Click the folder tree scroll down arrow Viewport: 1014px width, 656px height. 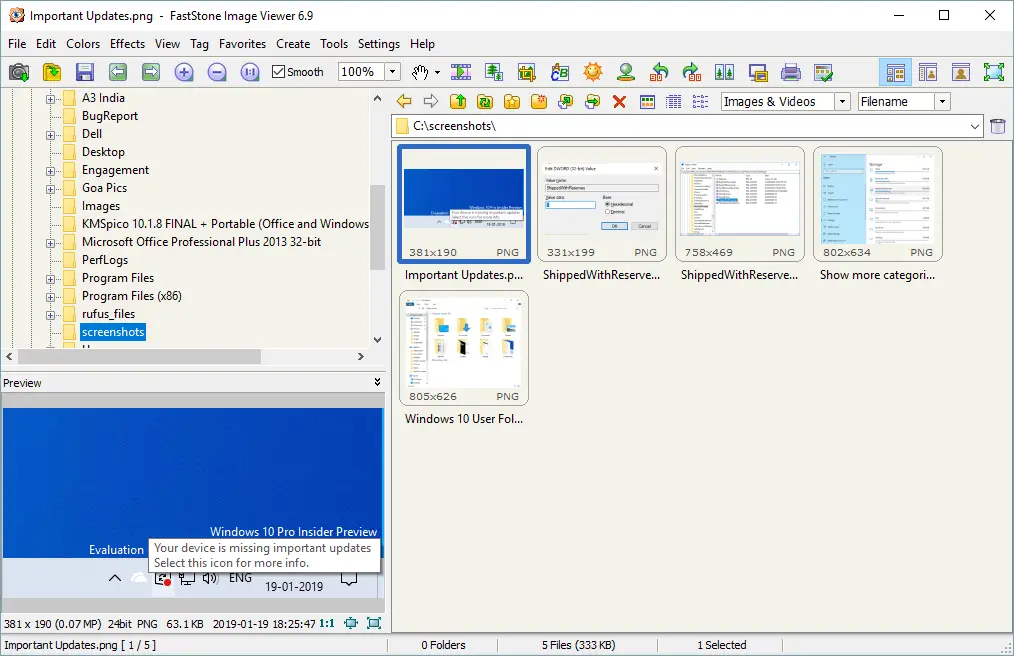378,340
